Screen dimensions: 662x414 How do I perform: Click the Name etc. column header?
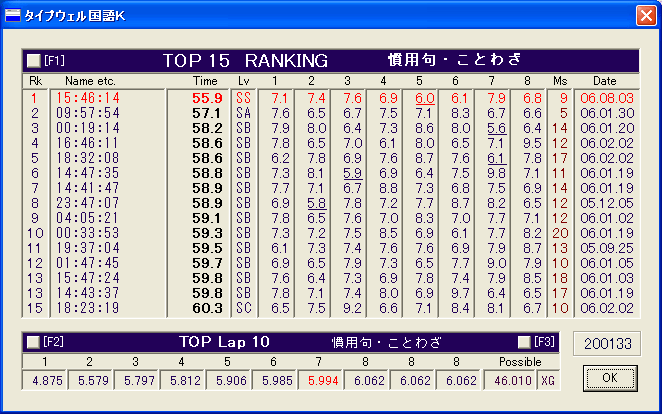point(90,81)
